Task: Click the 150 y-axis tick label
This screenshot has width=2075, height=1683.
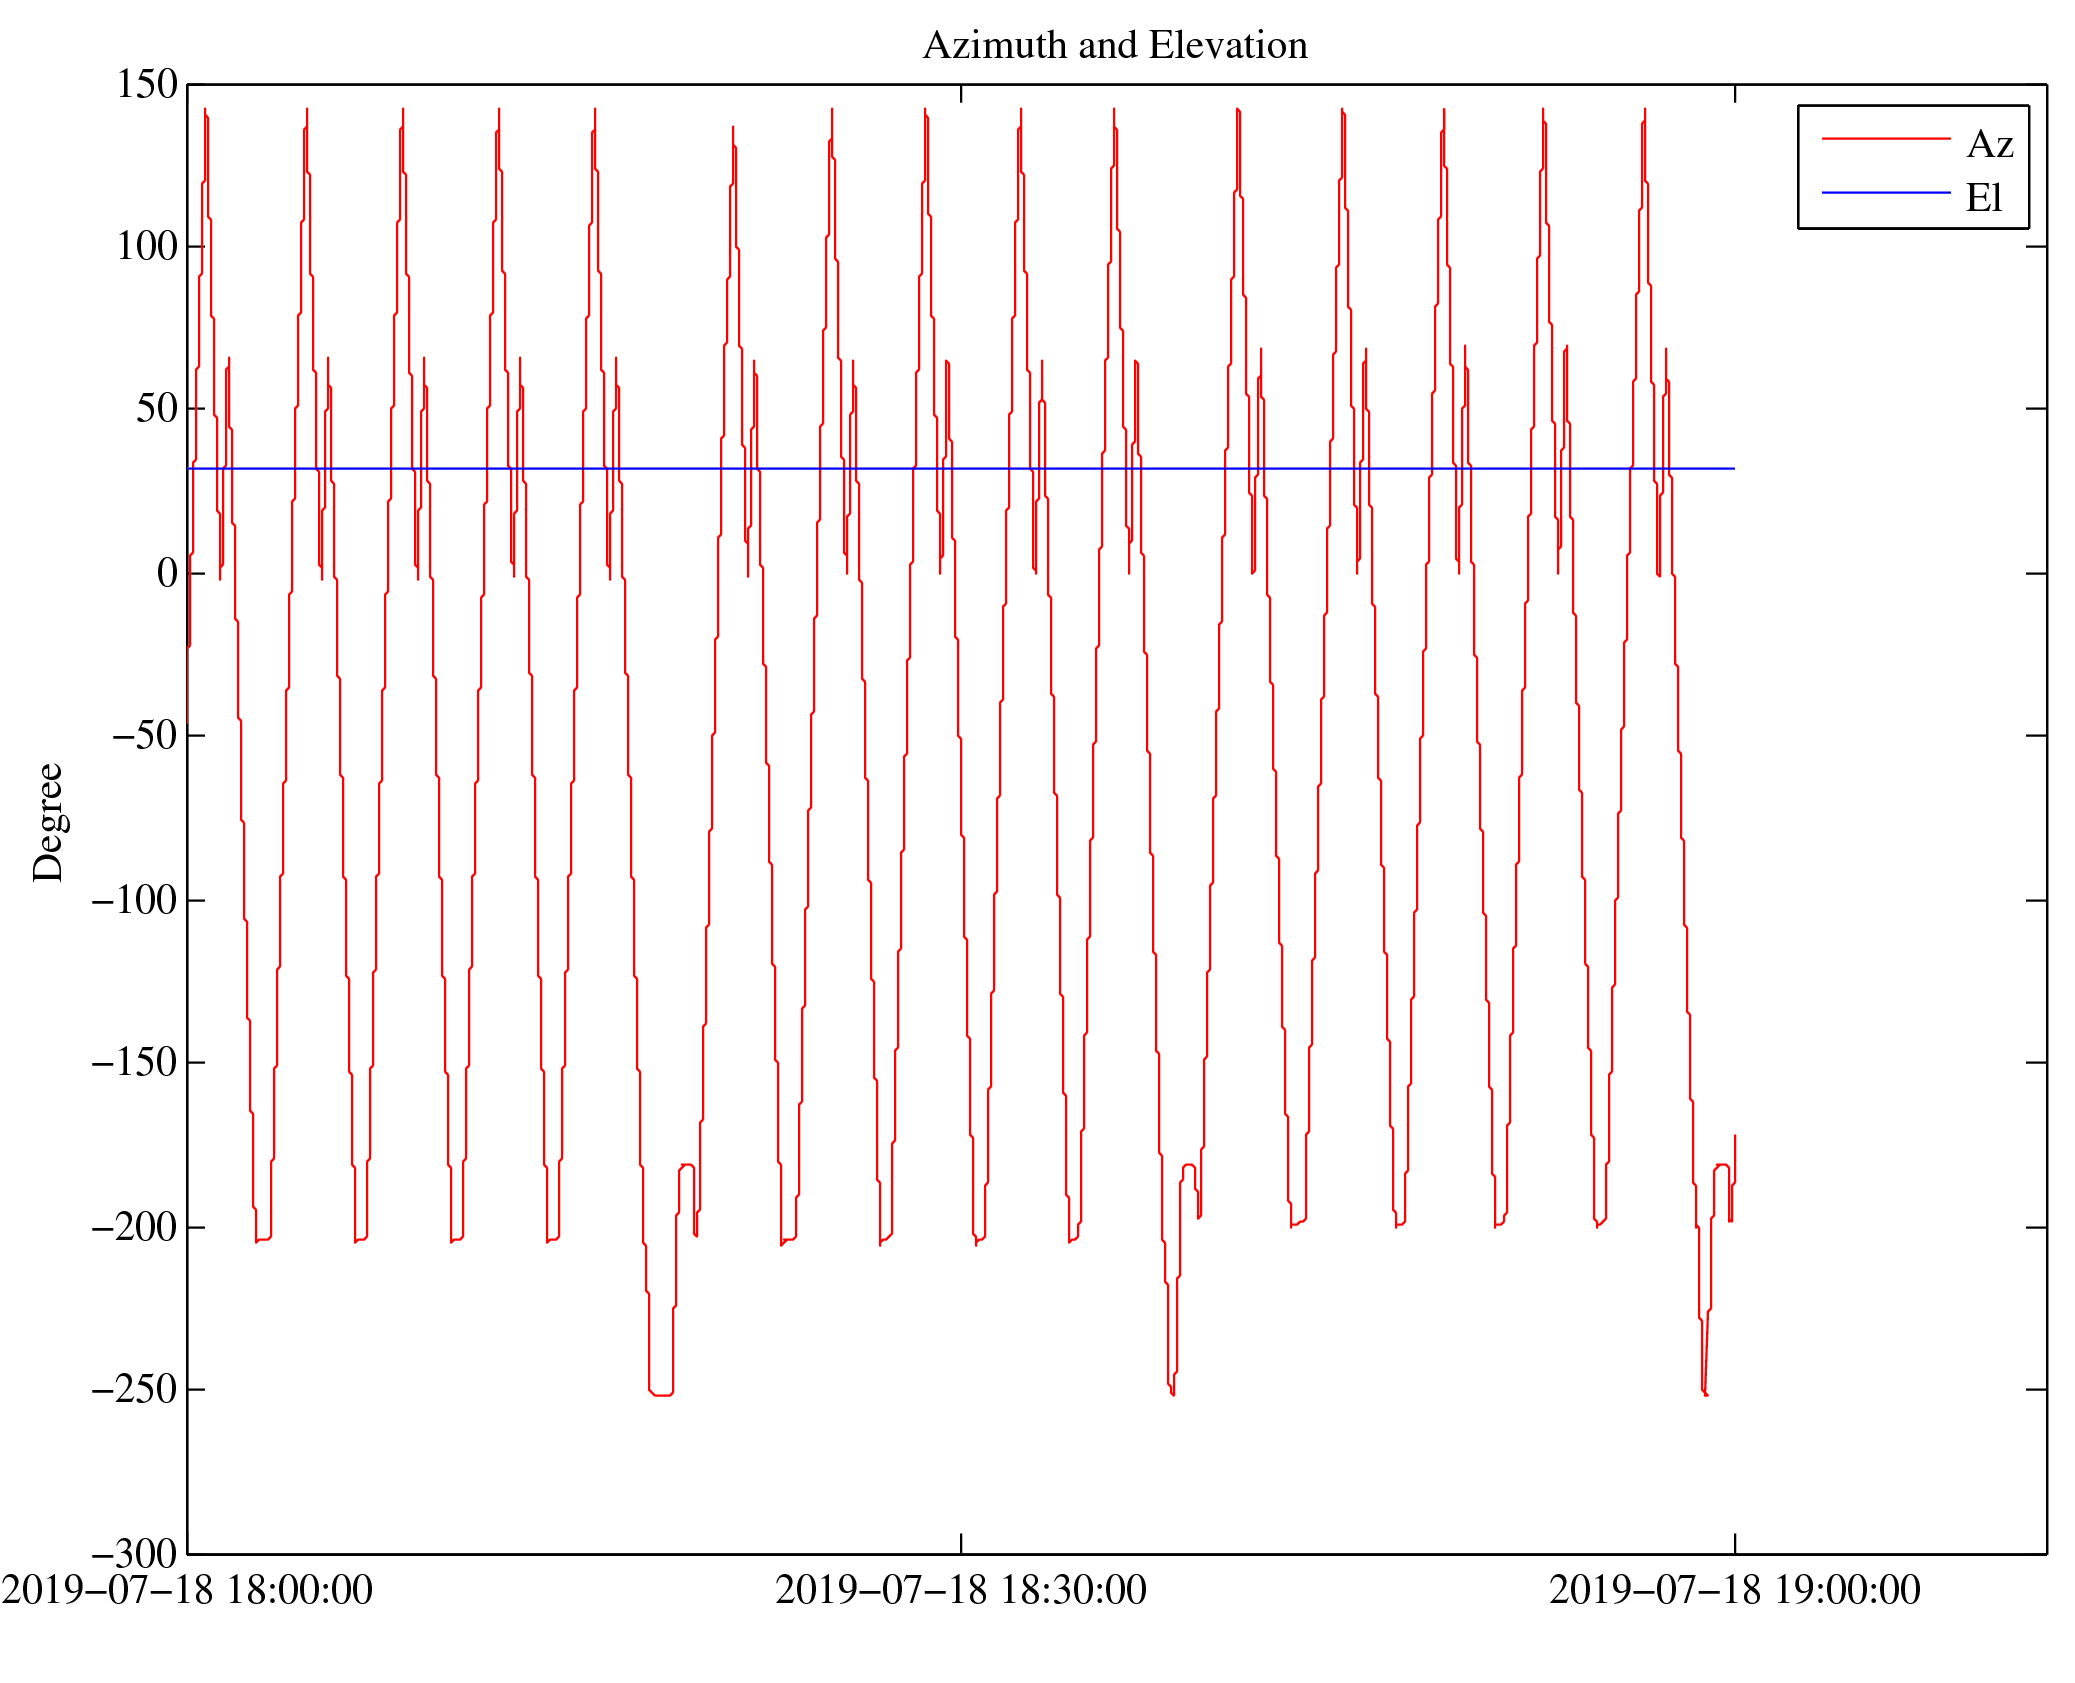Action: [x=147, y=84]
